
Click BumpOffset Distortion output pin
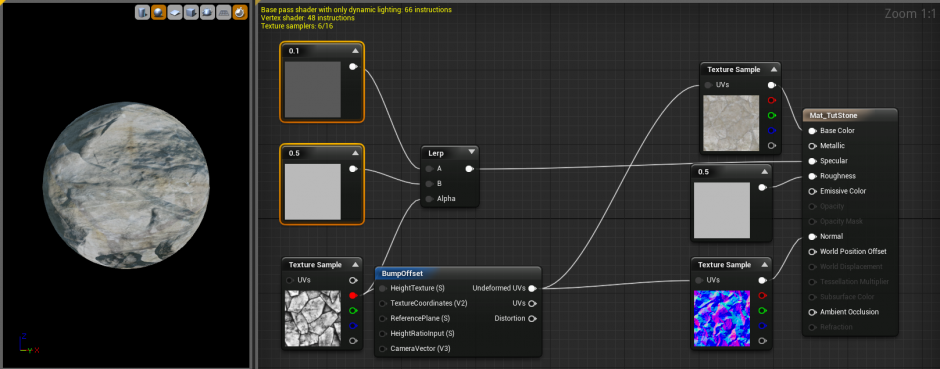[532, 318]
